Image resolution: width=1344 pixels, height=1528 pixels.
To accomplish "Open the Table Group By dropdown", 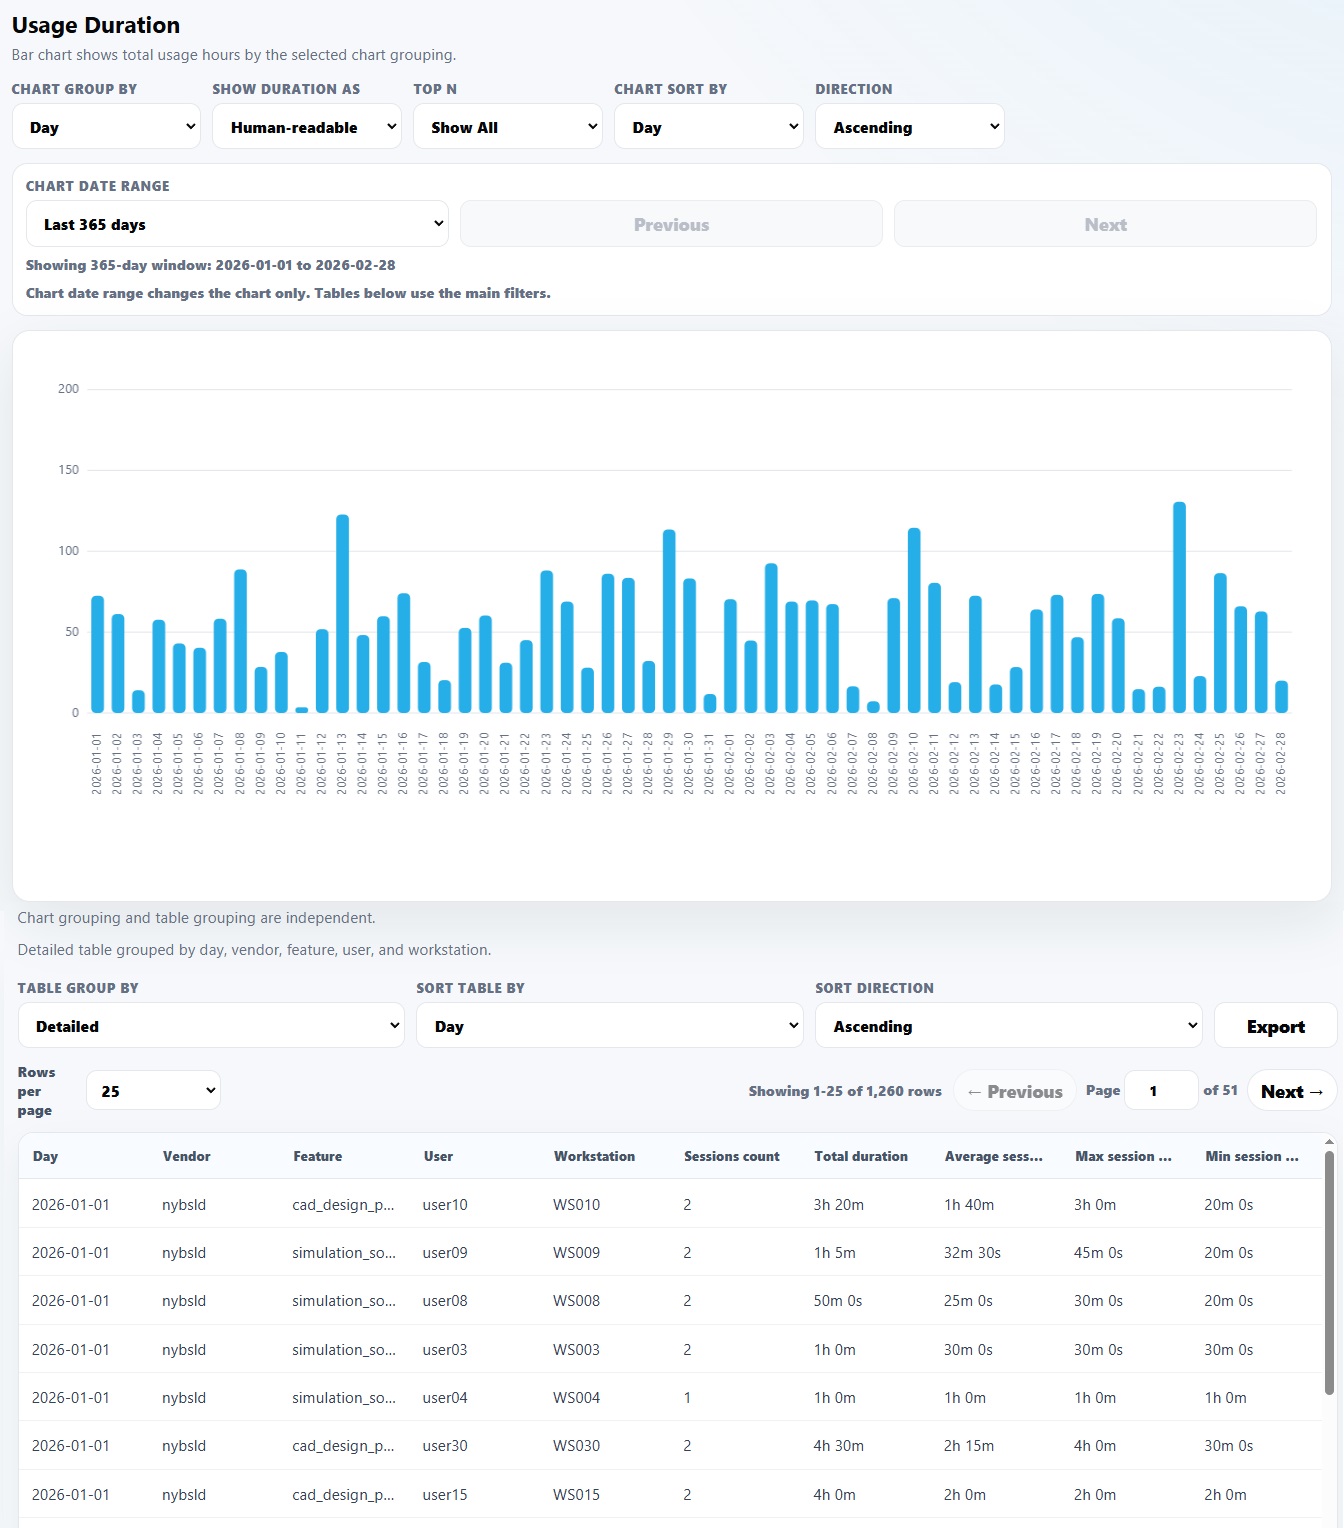I will coord(211,1026).
